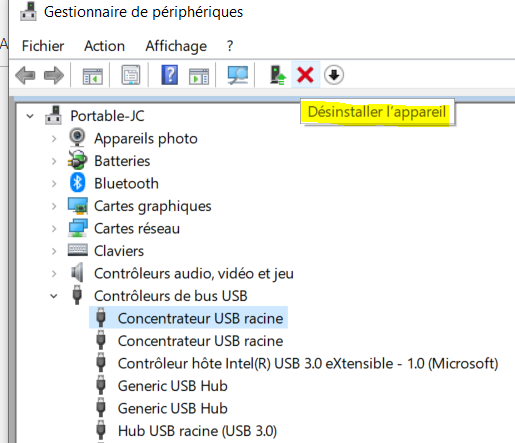Update the device driver with green arrow icon
Viewport: 515px width, 443px height.
click(x=277, y=75)
